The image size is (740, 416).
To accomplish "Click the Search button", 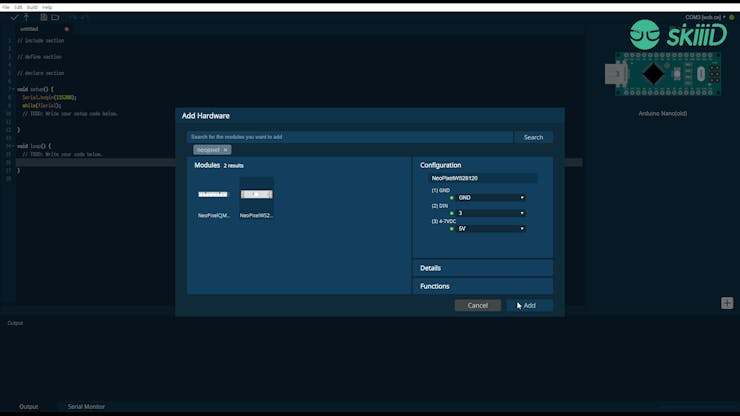I will [533, 137].
